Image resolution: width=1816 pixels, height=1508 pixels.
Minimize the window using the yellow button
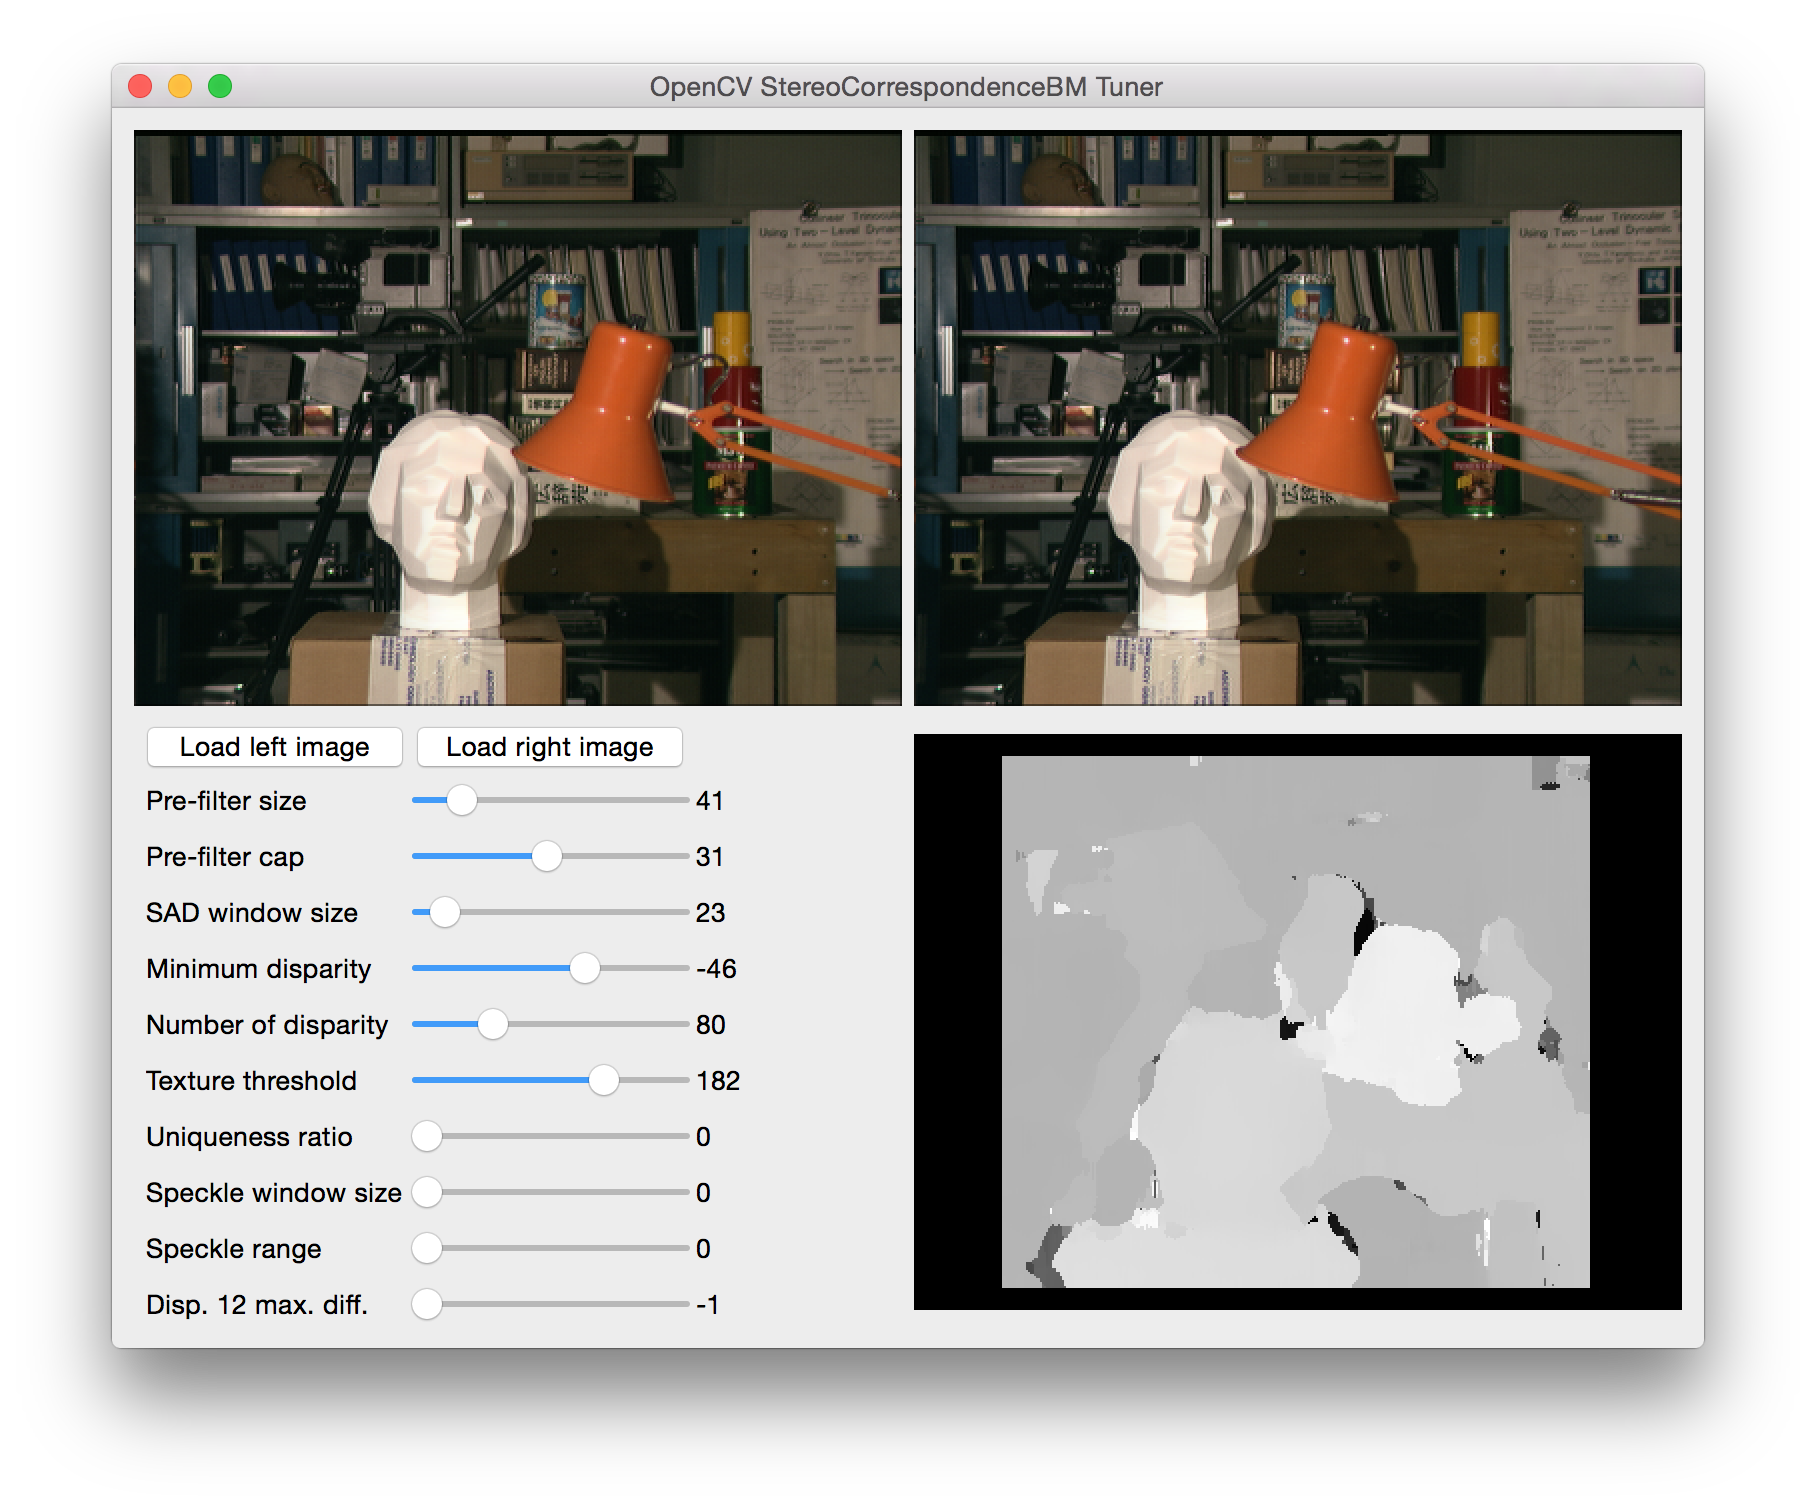[180, 87]
